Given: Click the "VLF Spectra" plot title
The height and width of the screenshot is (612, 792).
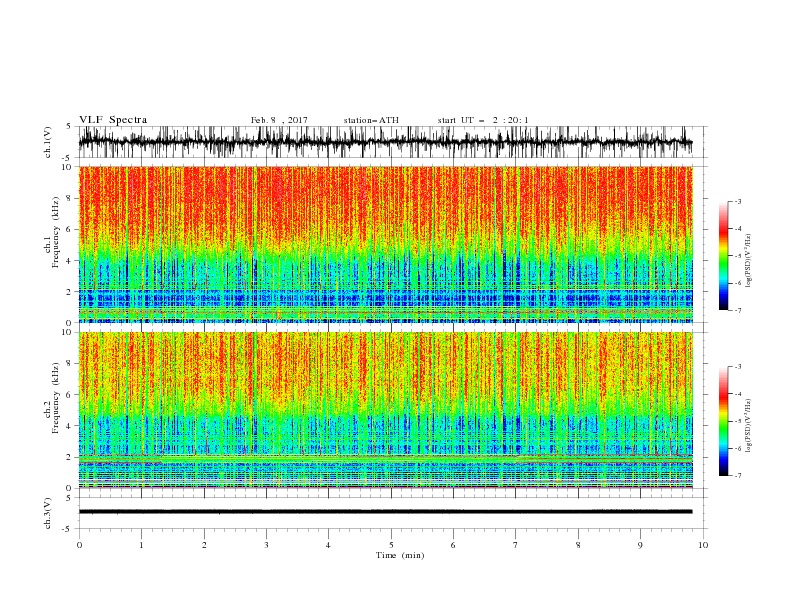Looking at the screenshot, I should click(113, 120).
